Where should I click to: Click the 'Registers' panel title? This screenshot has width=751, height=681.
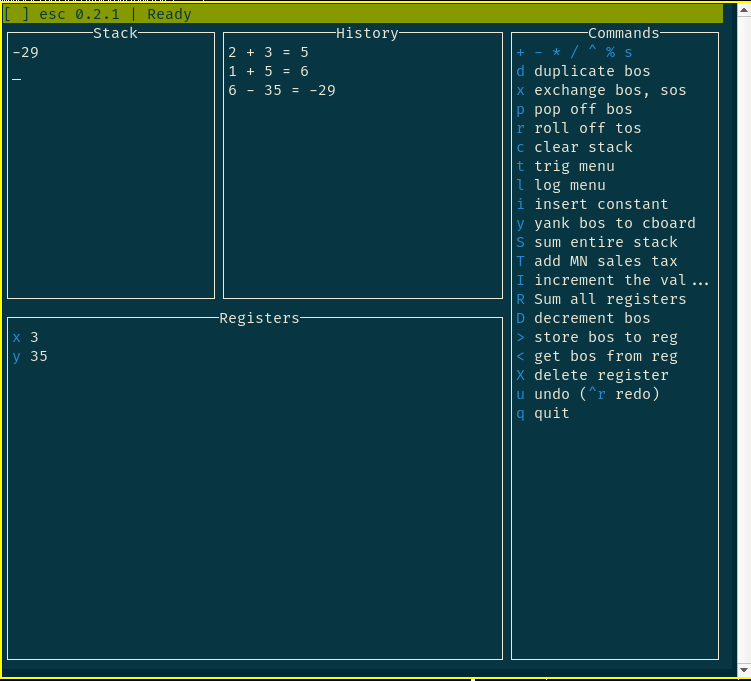coord(259,318)
